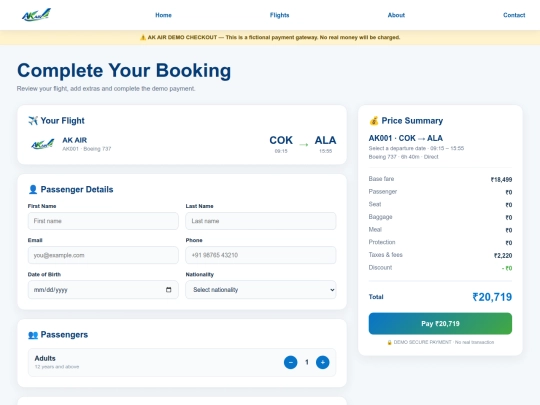
Task: Click into the Email field
Action: (x=103, y=255)
